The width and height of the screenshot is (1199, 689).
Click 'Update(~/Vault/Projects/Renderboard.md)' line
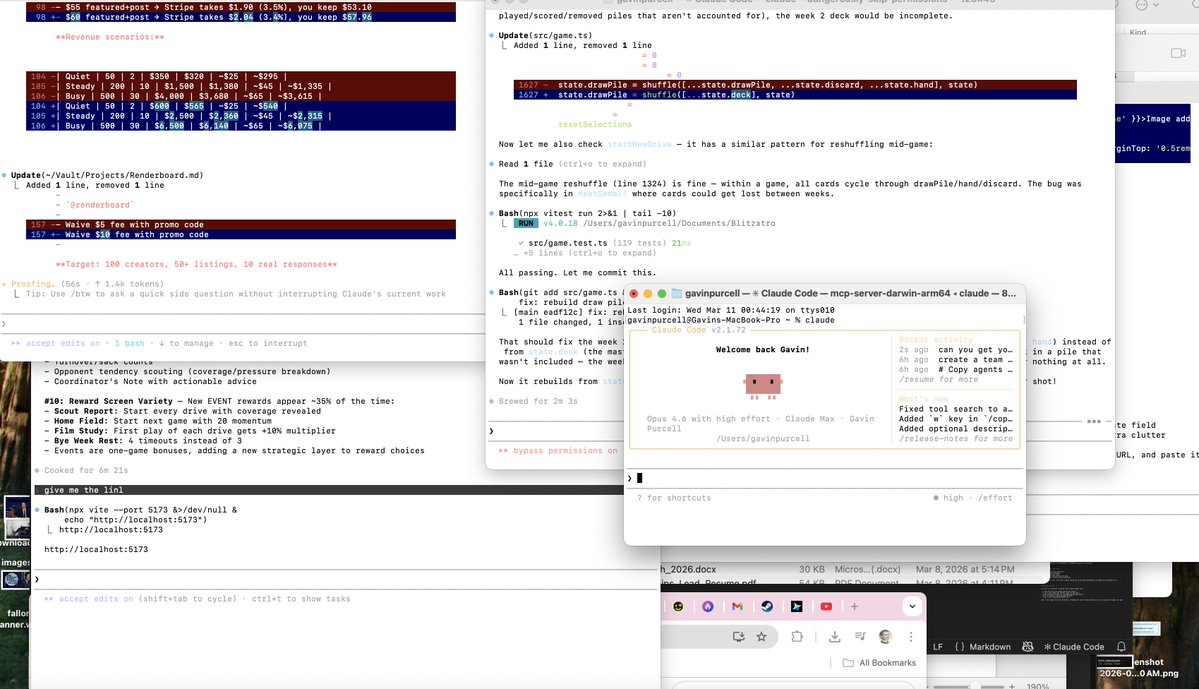pyautogui.click(x=107, y=175)
